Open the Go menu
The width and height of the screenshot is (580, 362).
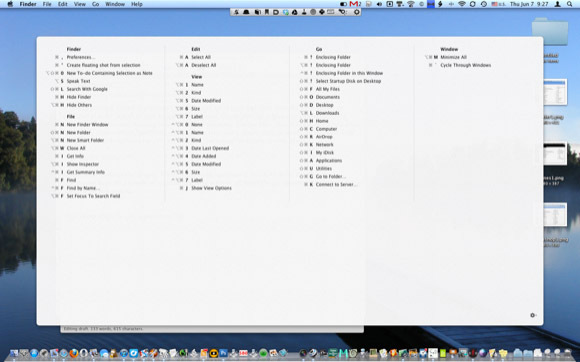click(95, 4)
